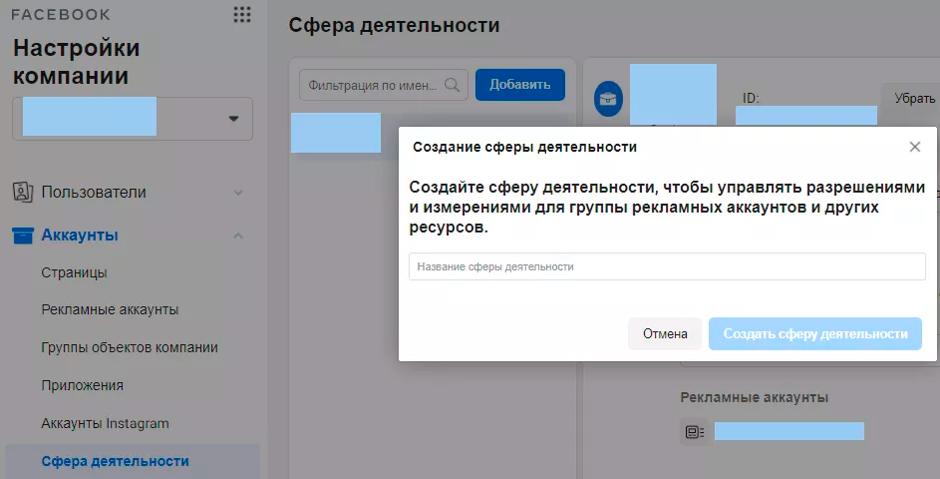Viewport: 940px width, 479px height.
Task: Focus the Название сферы деятельности field
Action: (x=667, y=267)
